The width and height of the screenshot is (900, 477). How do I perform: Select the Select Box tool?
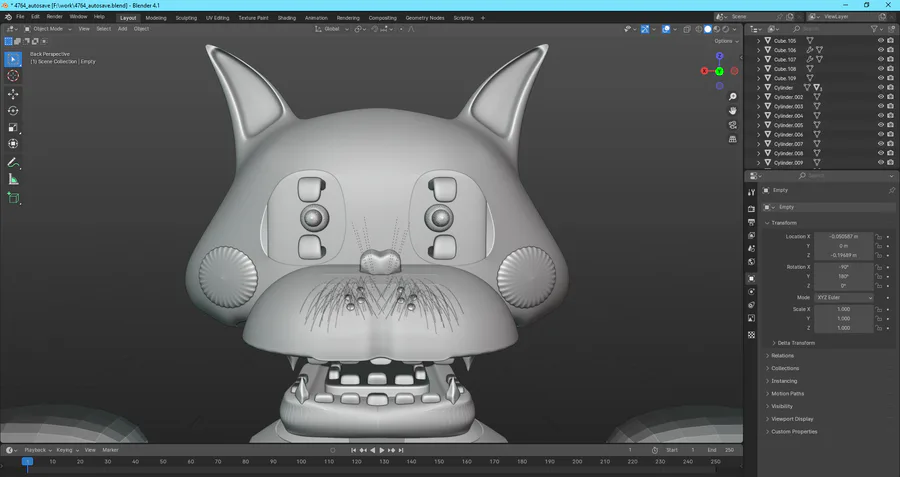pyautogui.click(x=13, y=59)
